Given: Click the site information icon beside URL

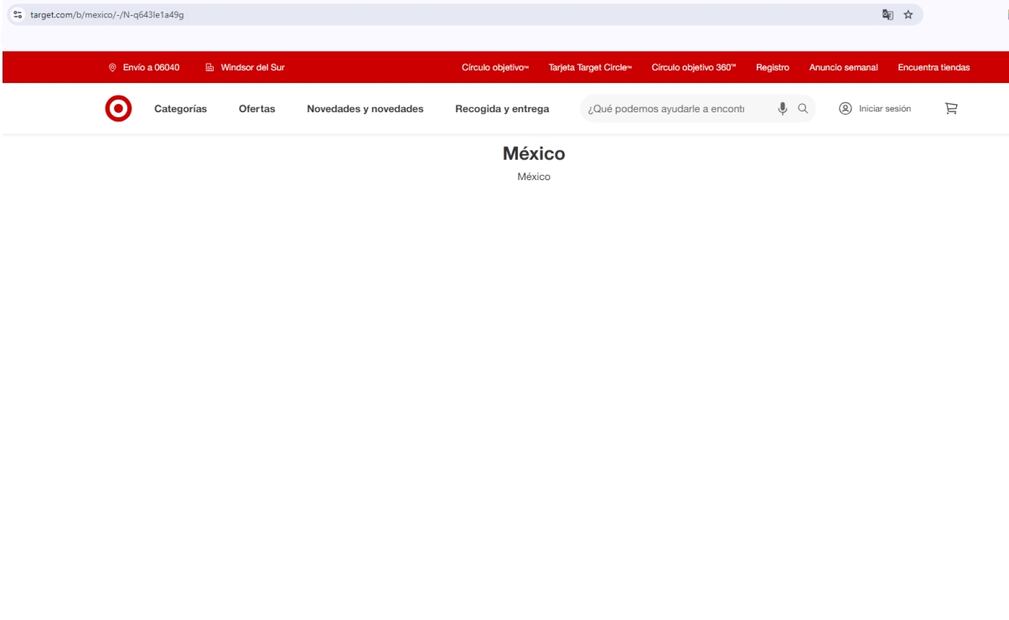Looking at the screenshot, I should coord(17,15).
